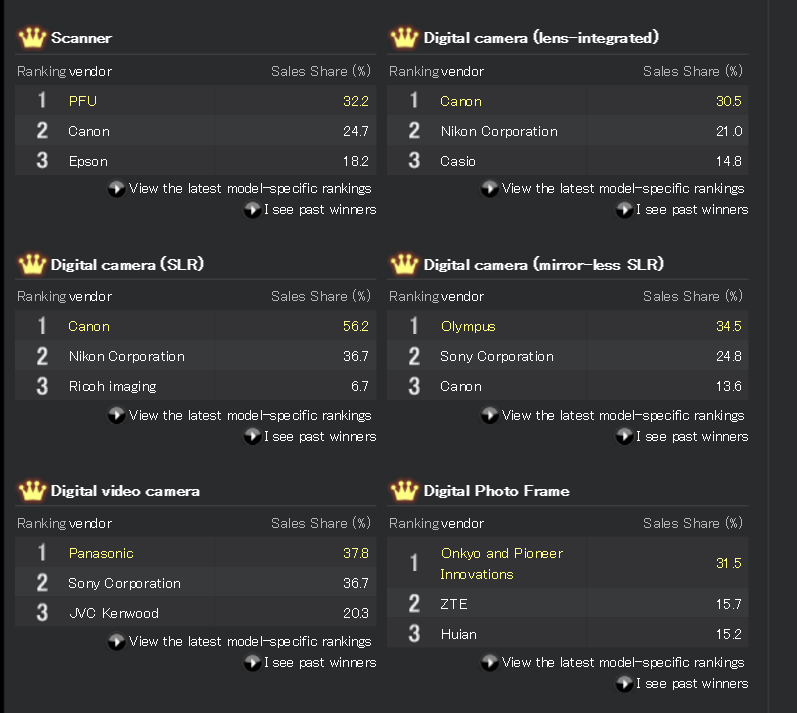797x713 pixels.
Task: Open latest model rankings for Digital video camera
Action: (x=250, y=641)
